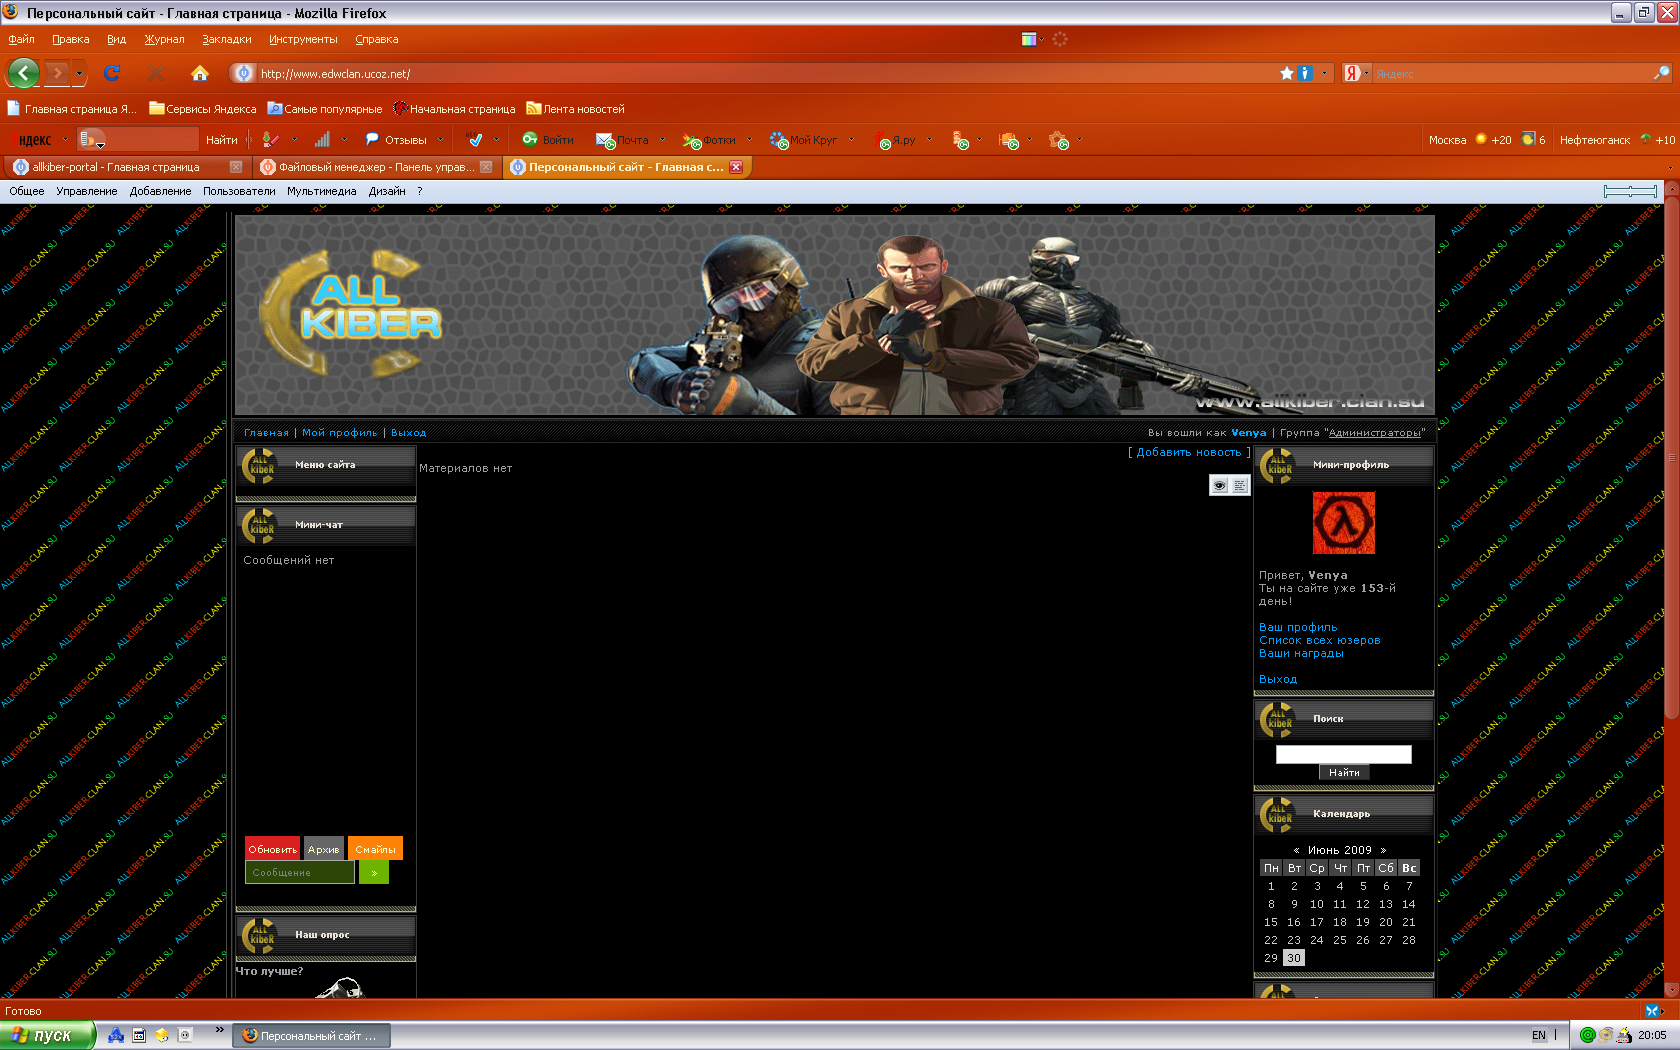Click the spell-check checkmark icon
The width and height of the screenshot is (1680, 1050).
click(x=475, y=140)
